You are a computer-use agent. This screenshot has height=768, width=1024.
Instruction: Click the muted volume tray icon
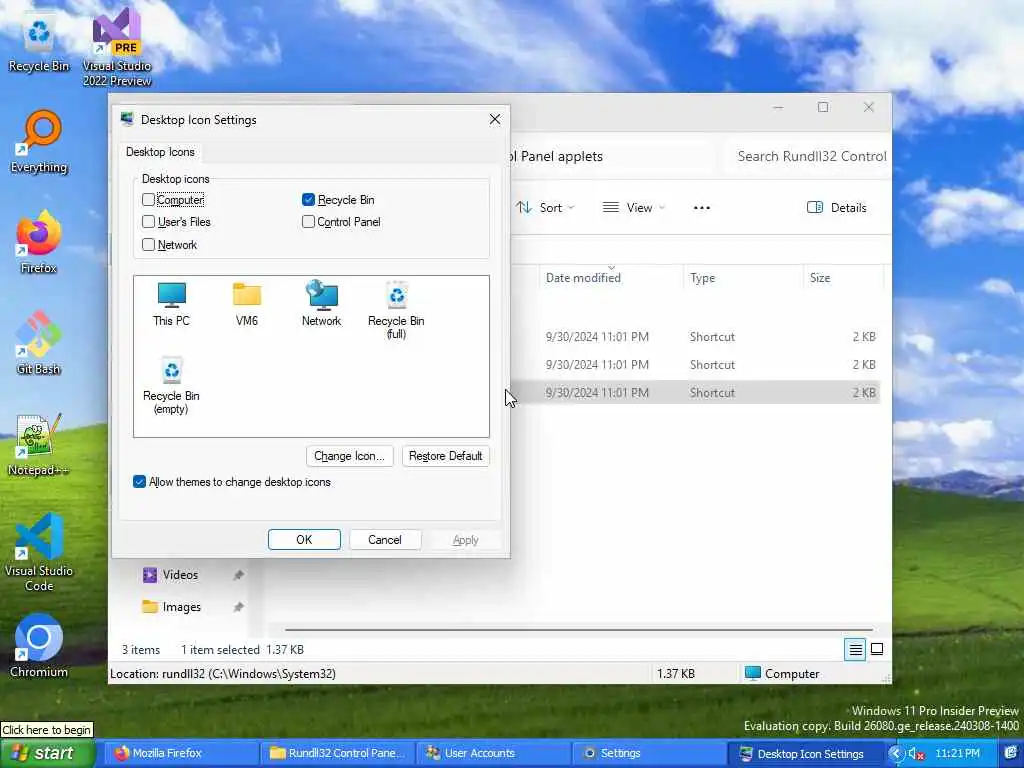916,754
